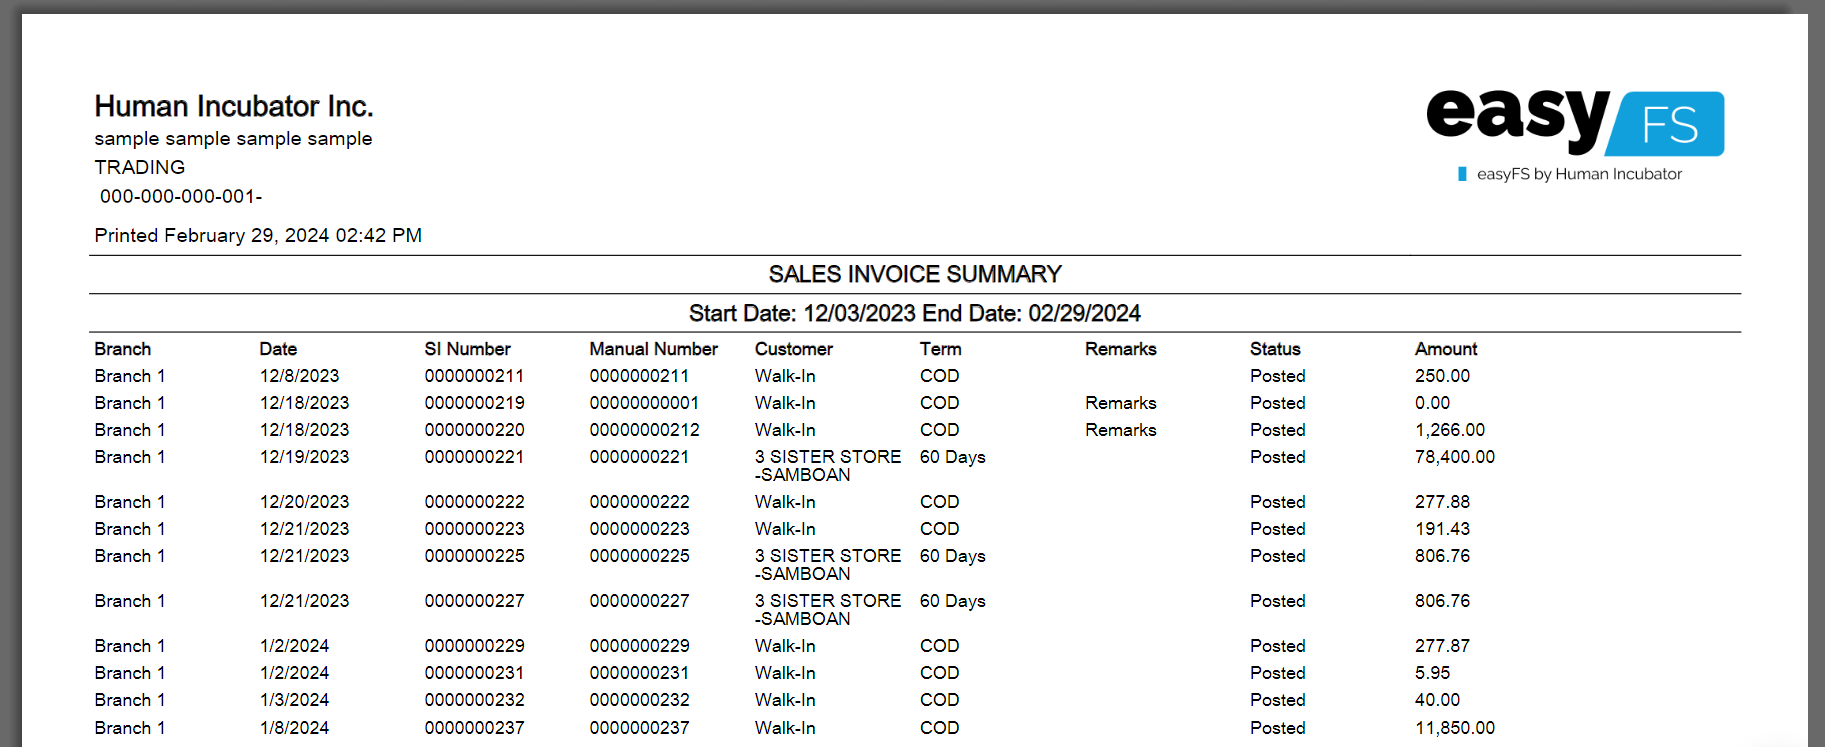Screen dimensions: 1825x747
Task: Click the Branch column header
Action: pos(122,349)
